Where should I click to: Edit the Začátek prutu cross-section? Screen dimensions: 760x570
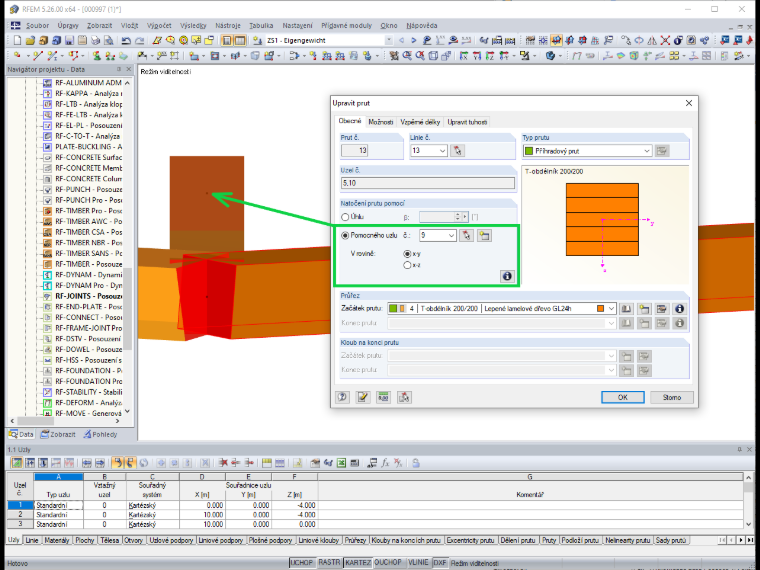pos(662,309)
